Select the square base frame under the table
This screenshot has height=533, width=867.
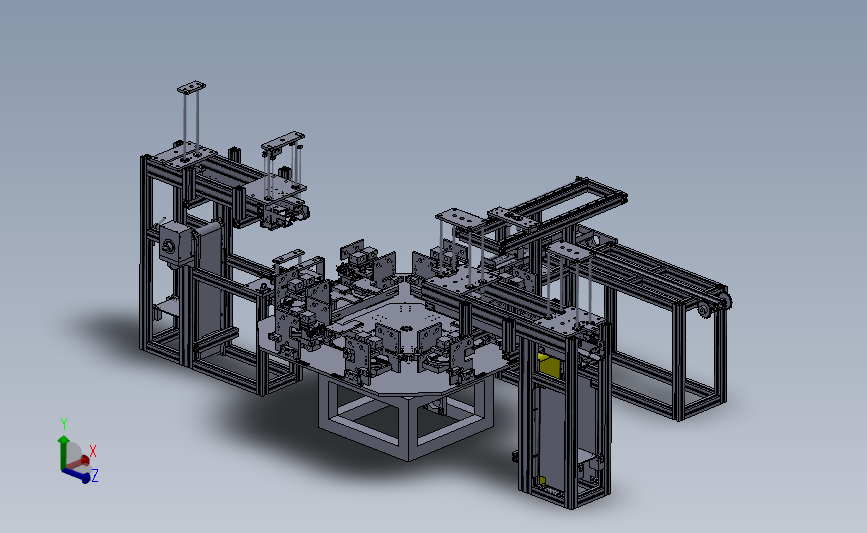(x=406, y=417)
